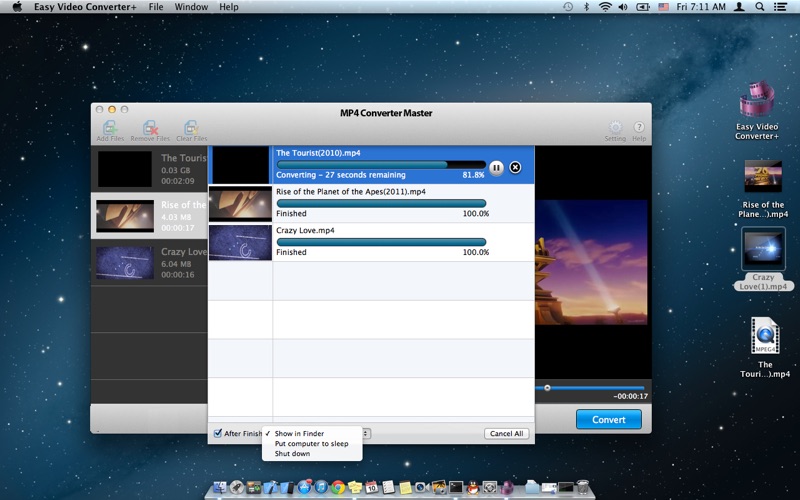This screenshot has height=500, width=800.
Task: Click the blue Convert button
Action: coord(609,419)
